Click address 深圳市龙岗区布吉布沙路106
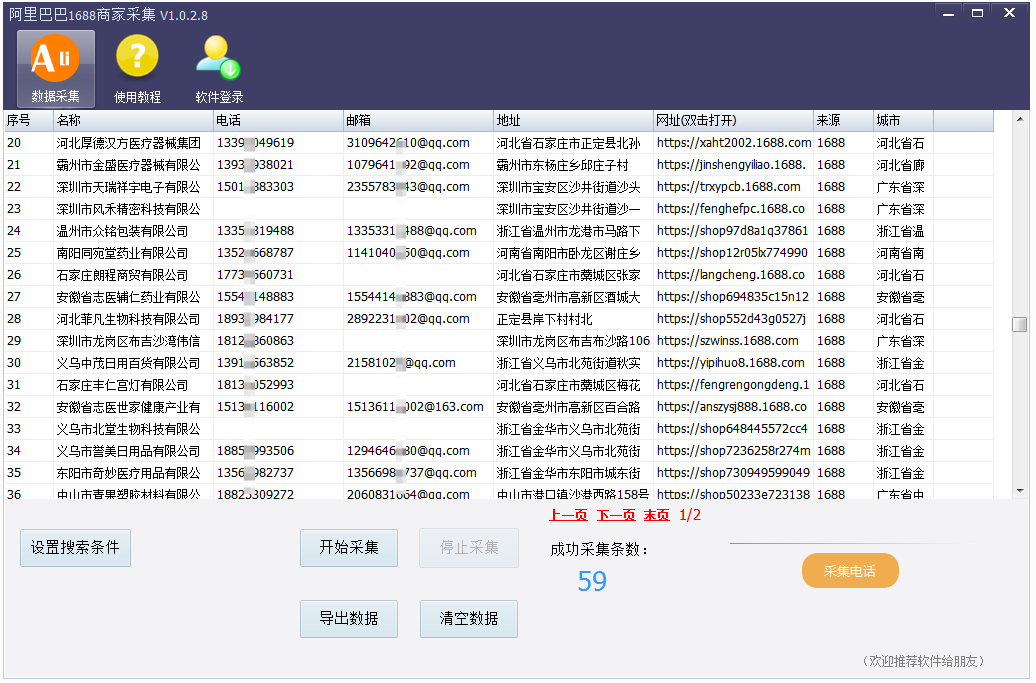1036x683 pixels. click(x=573, y=341)
